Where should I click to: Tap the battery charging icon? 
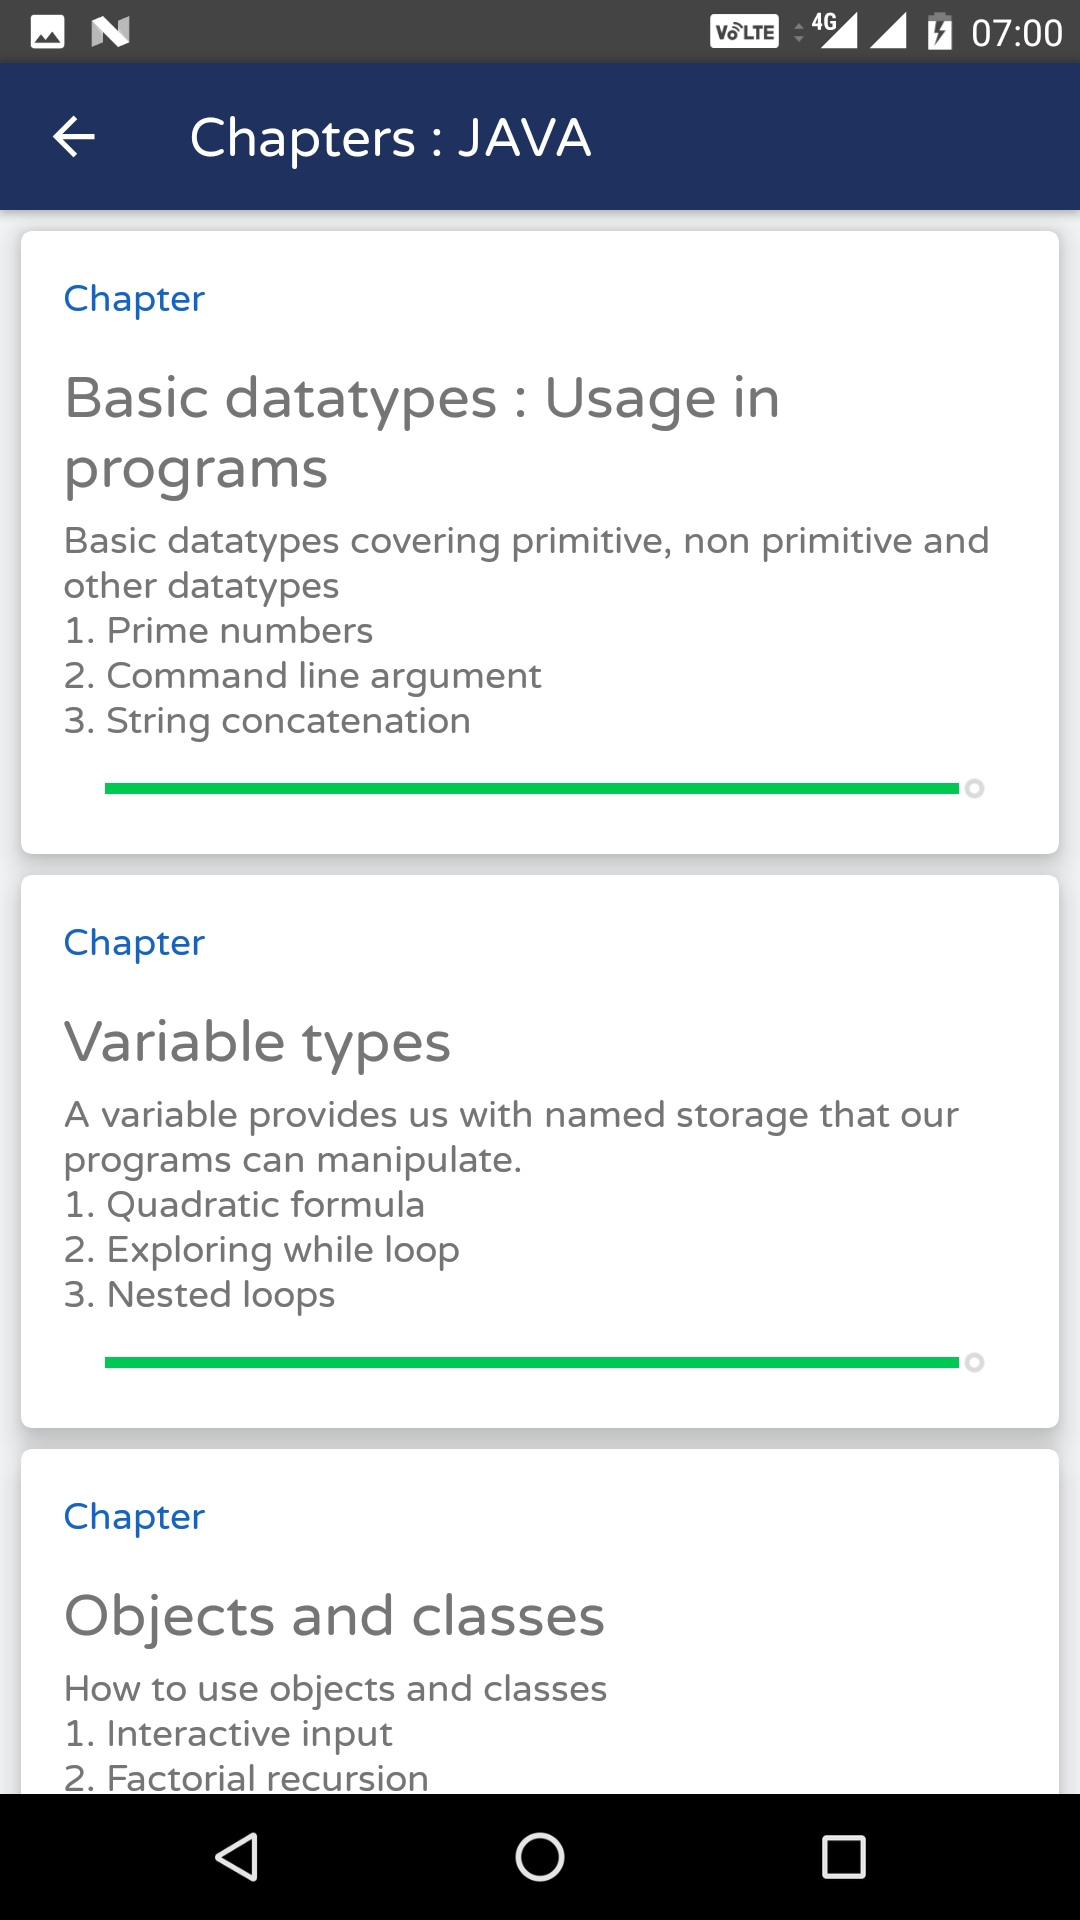coord(939,32)
